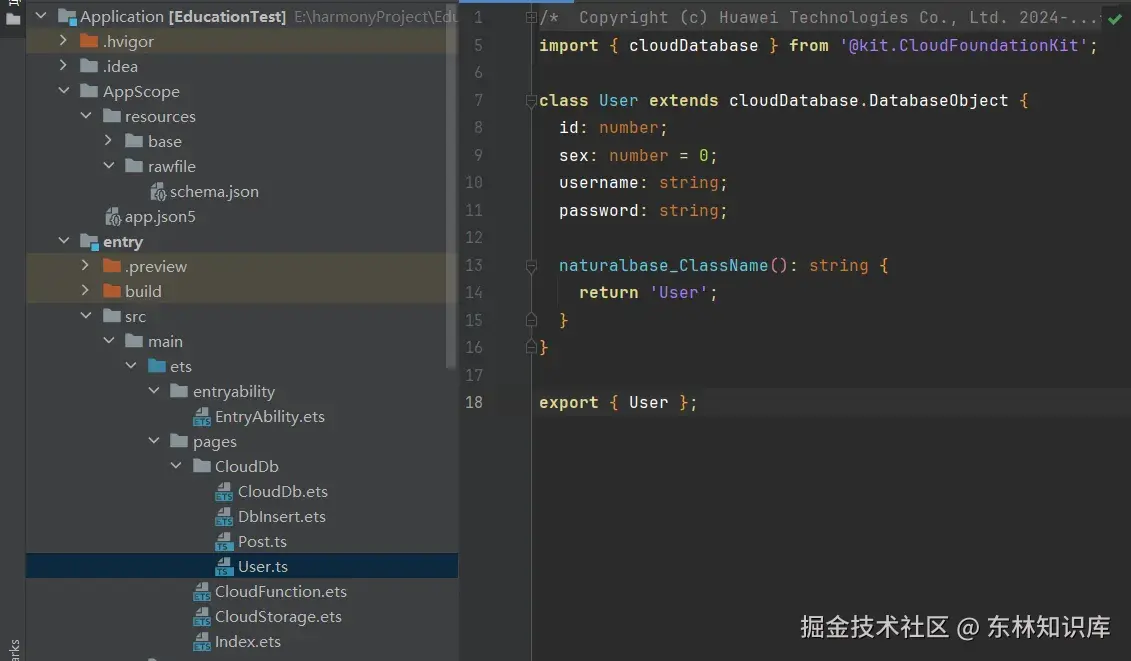
Task: Collapse the main folder arrow
Action: pos(108,341)
